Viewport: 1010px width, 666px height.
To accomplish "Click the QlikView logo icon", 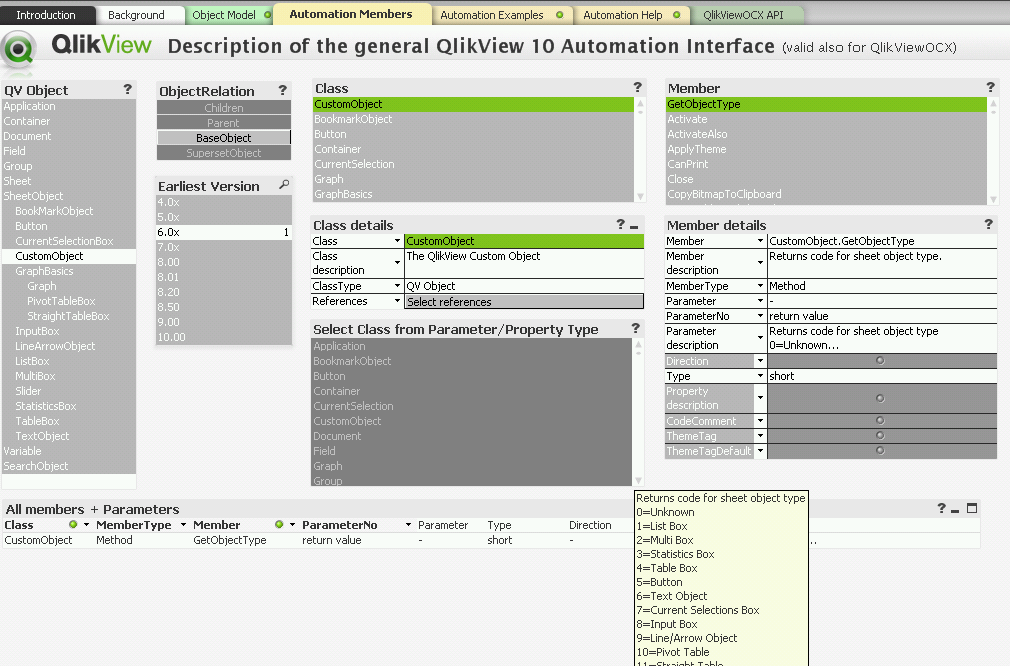I will point(18,49).
